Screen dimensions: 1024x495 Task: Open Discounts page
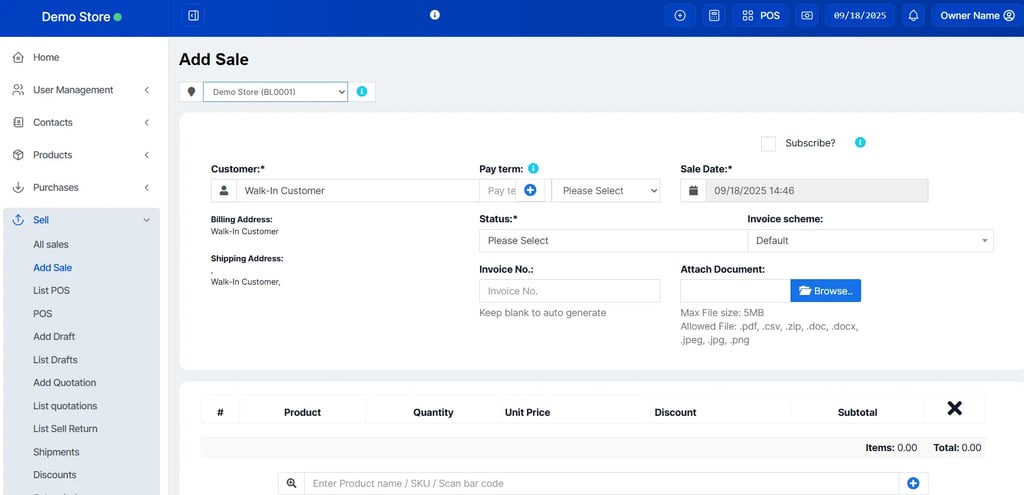point(55,475)
